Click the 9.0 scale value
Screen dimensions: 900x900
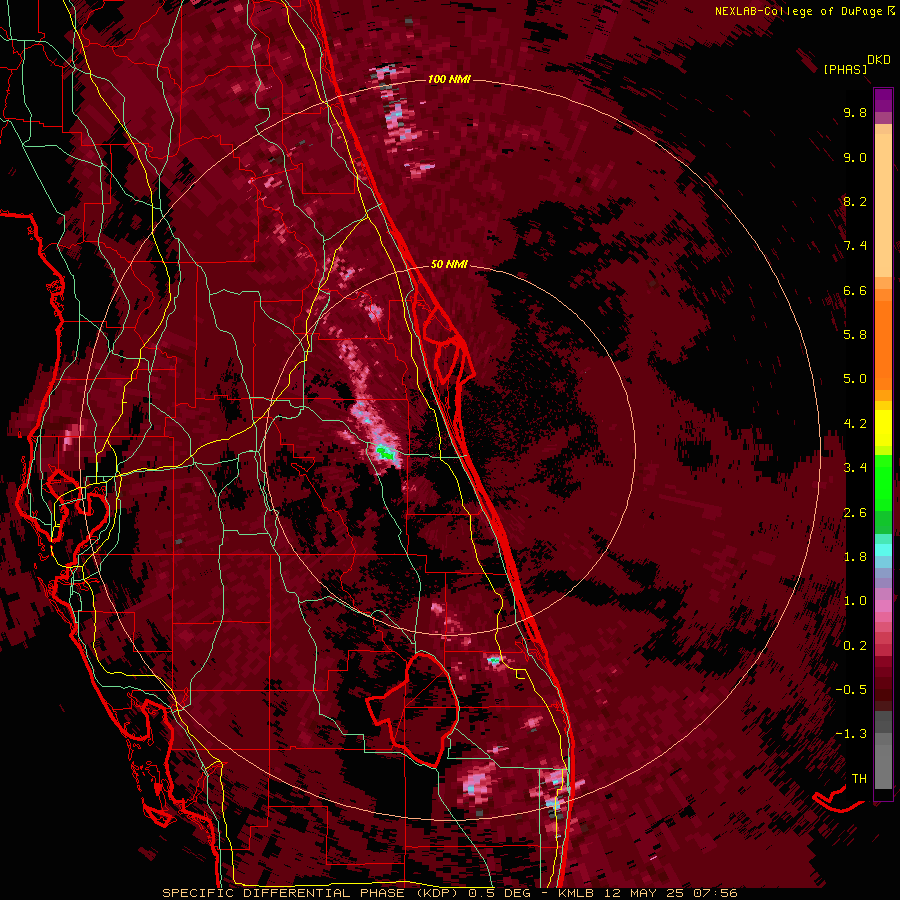855,157
